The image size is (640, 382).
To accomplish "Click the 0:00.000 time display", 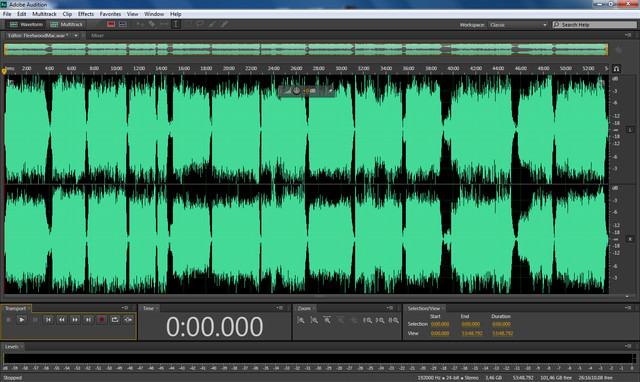I will coord(215,327).
